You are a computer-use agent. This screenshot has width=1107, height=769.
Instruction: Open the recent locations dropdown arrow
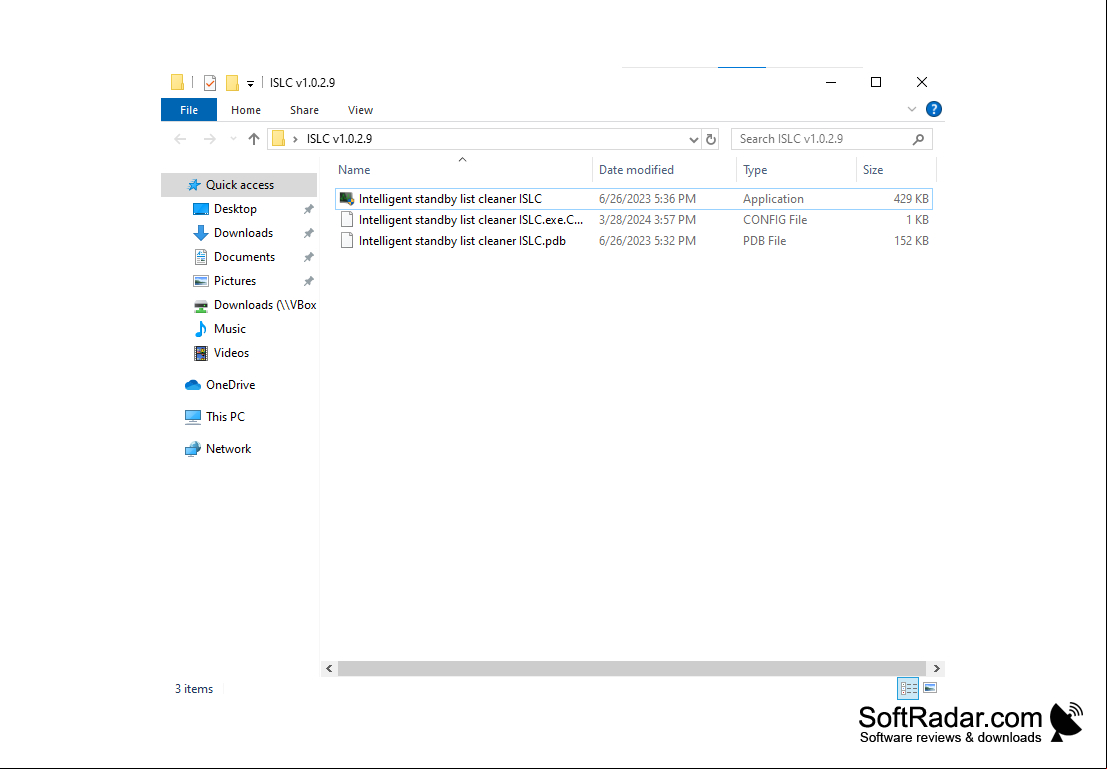coord(233,139)
